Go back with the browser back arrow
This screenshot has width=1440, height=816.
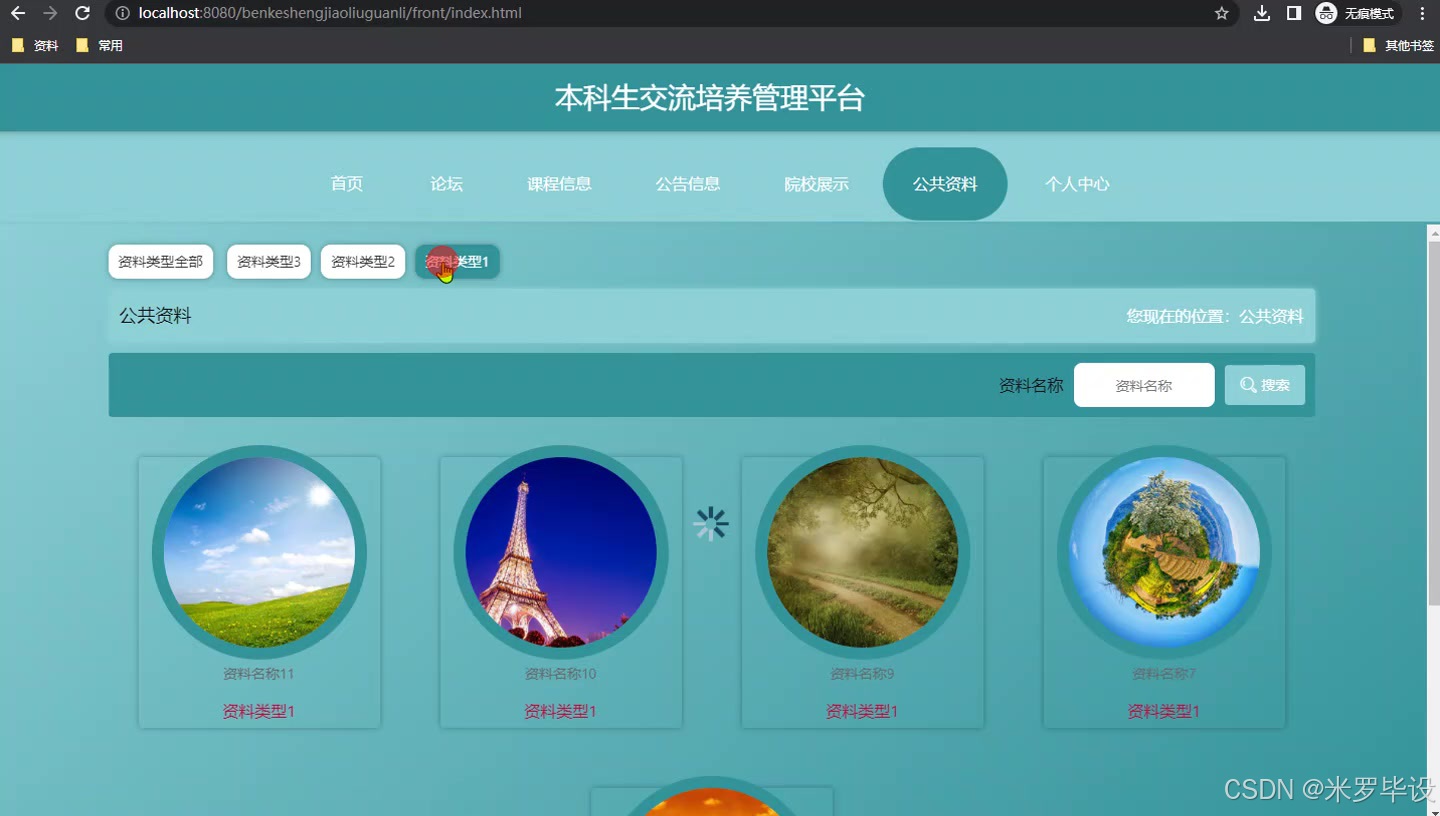[17, 13]
